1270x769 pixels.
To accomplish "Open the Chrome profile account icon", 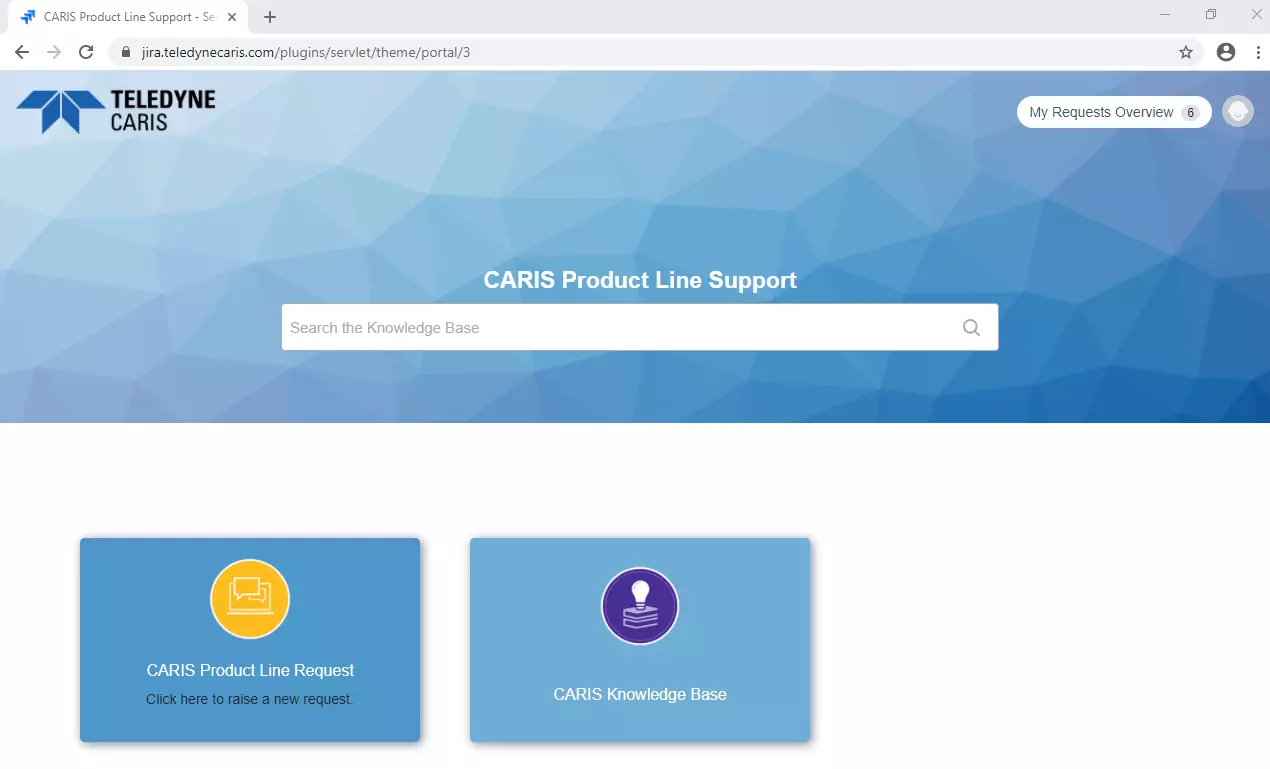I will (x=1226, y=51).
